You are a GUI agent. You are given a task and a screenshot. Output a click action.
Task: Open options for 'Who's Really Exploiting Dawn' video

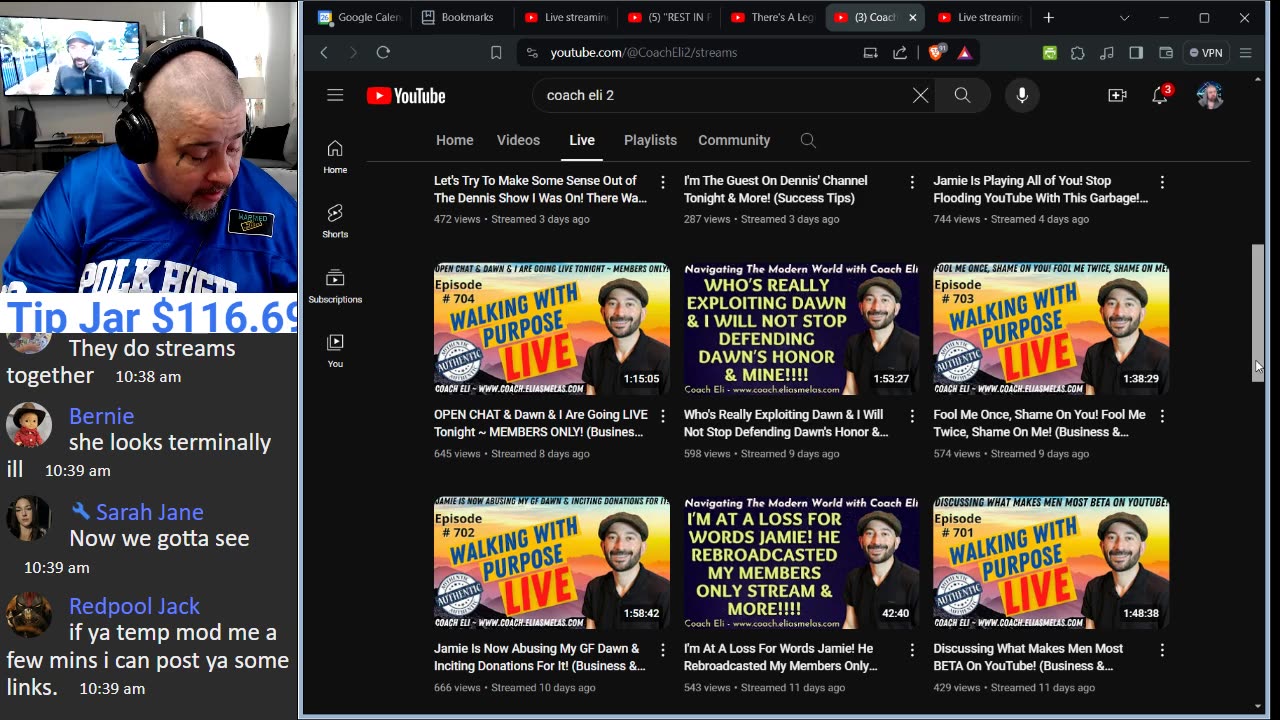click(x=912, y=416)
